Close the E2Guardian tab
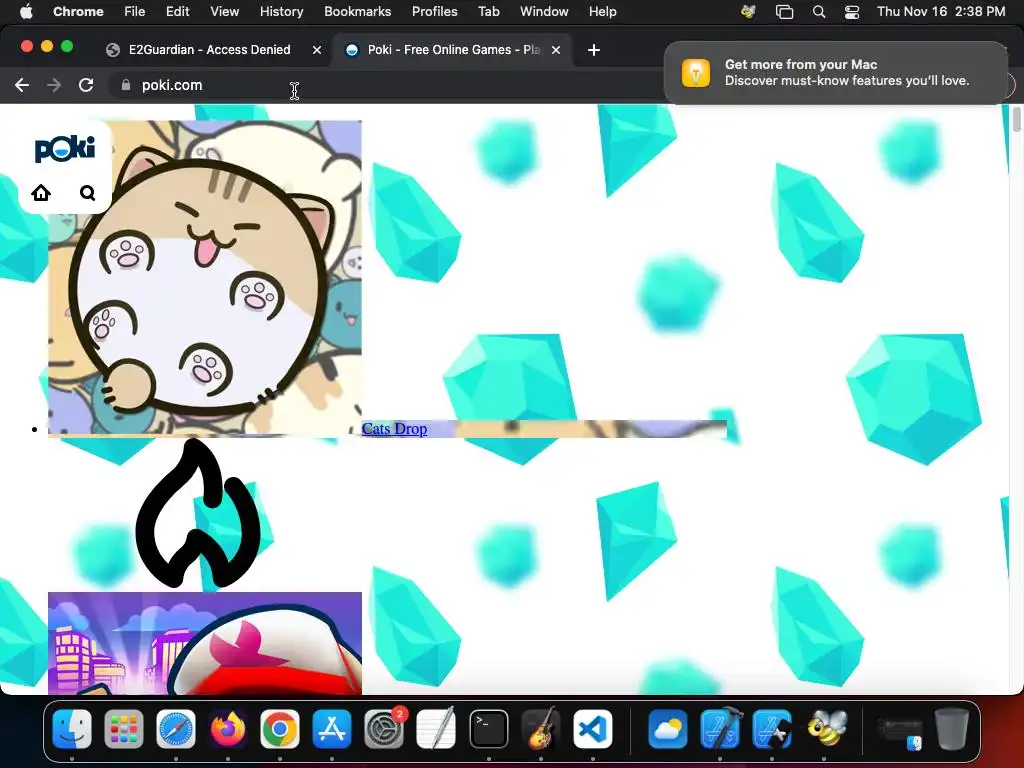The width and height of the screenshot is (1024, 768). point(317,50)
